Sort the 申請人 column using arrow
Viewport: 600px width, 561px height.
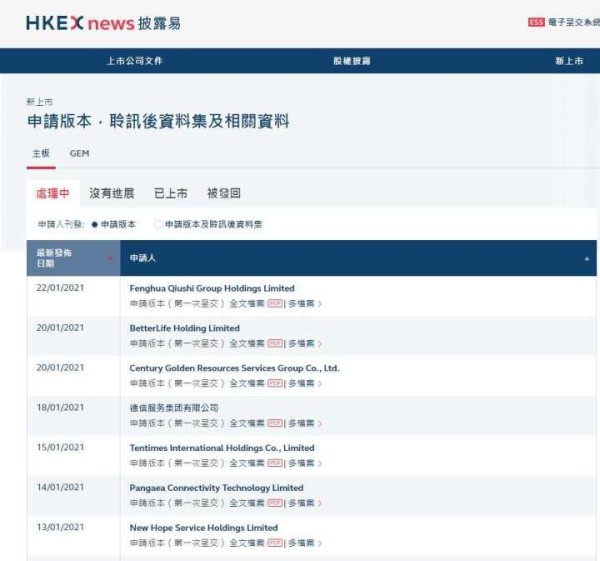pos(586,258)
